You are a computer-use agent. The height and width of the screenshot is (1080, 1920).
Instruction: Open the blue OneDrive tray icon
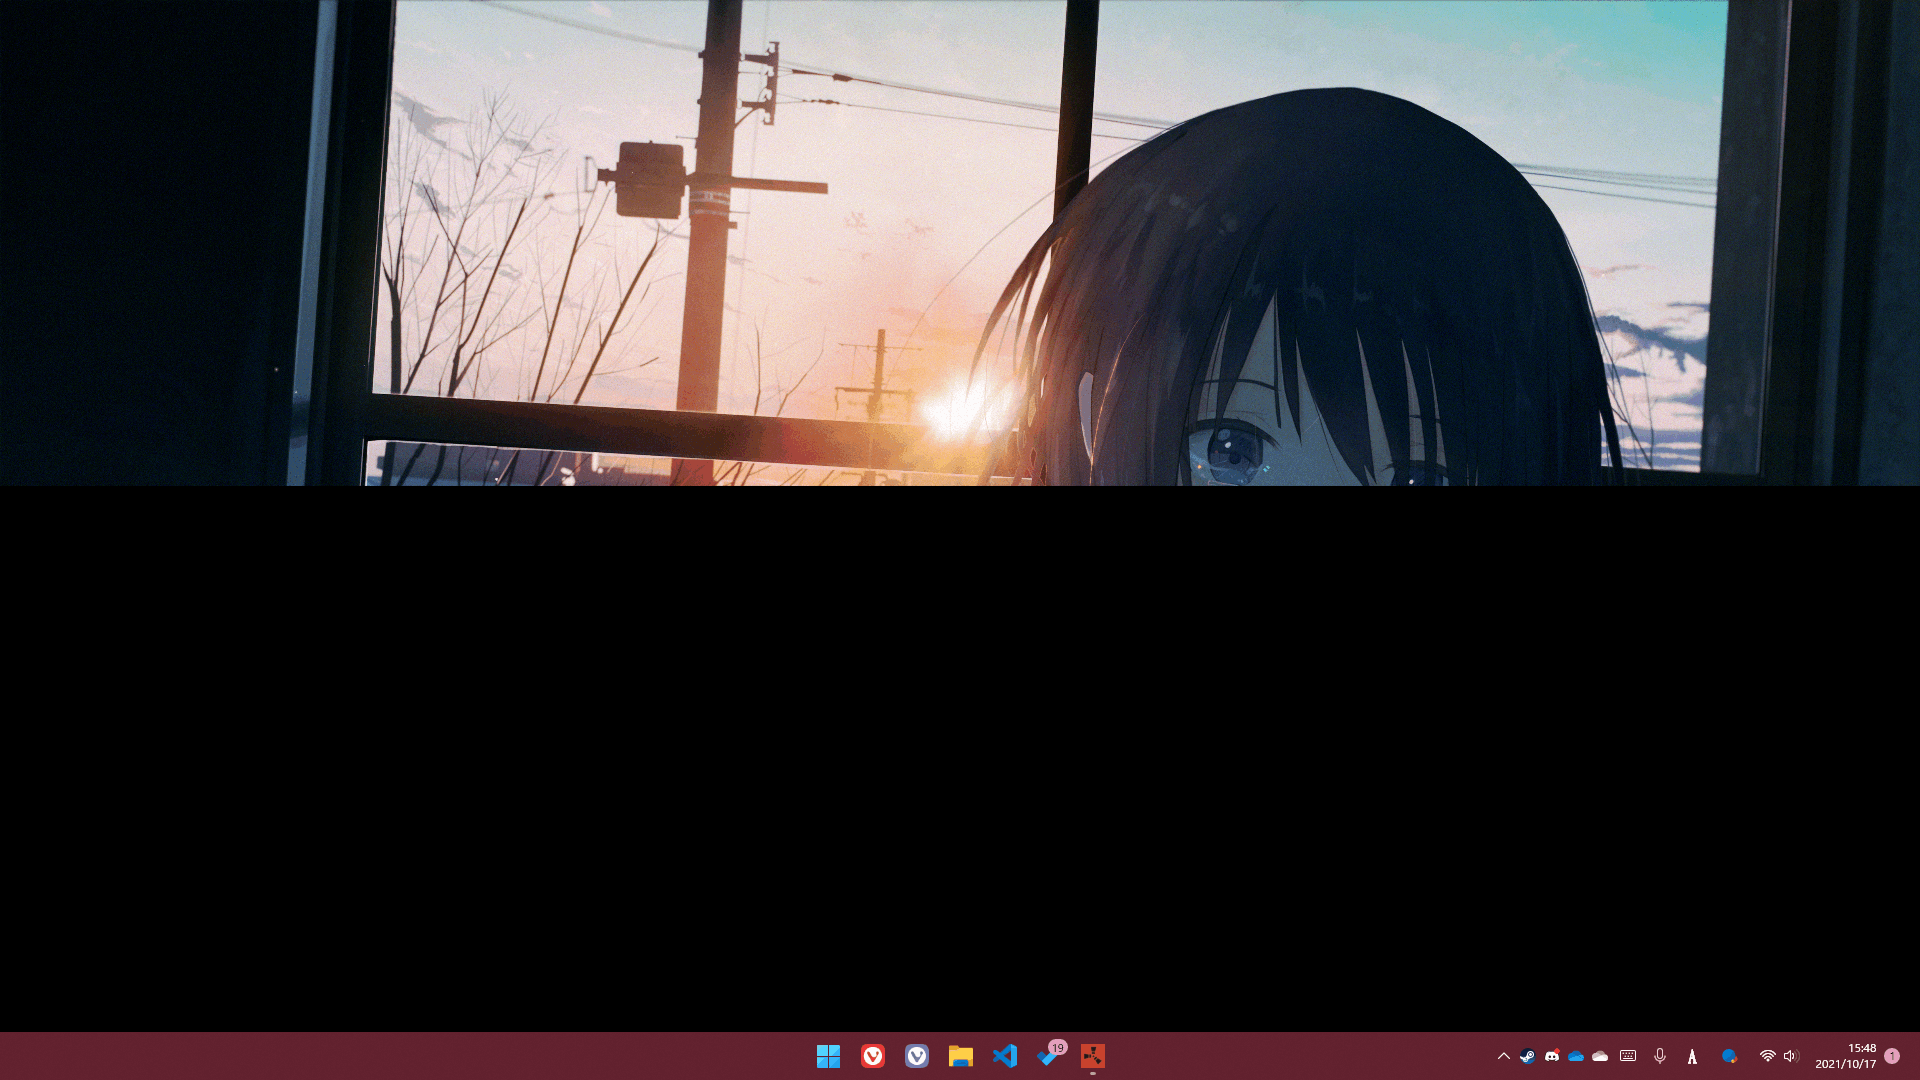pos(1576,1056)
